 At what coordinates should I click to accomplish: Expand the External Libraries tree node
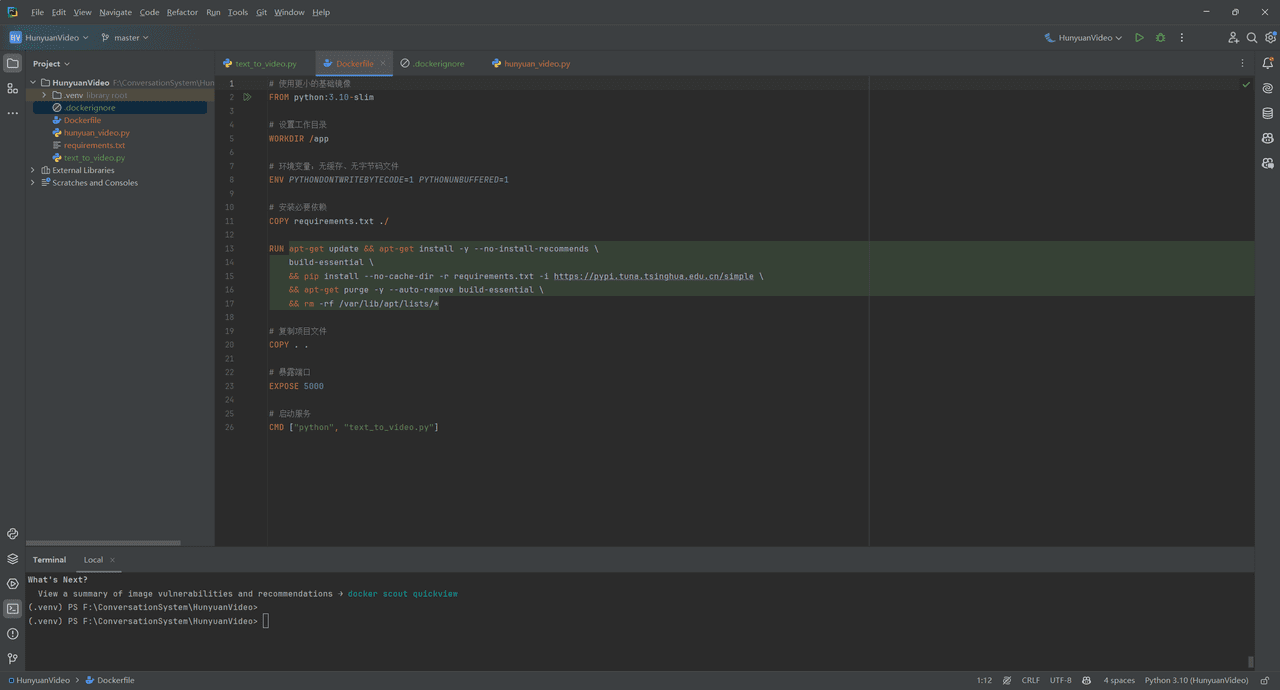pyautogui.click(x=33, y=170)
